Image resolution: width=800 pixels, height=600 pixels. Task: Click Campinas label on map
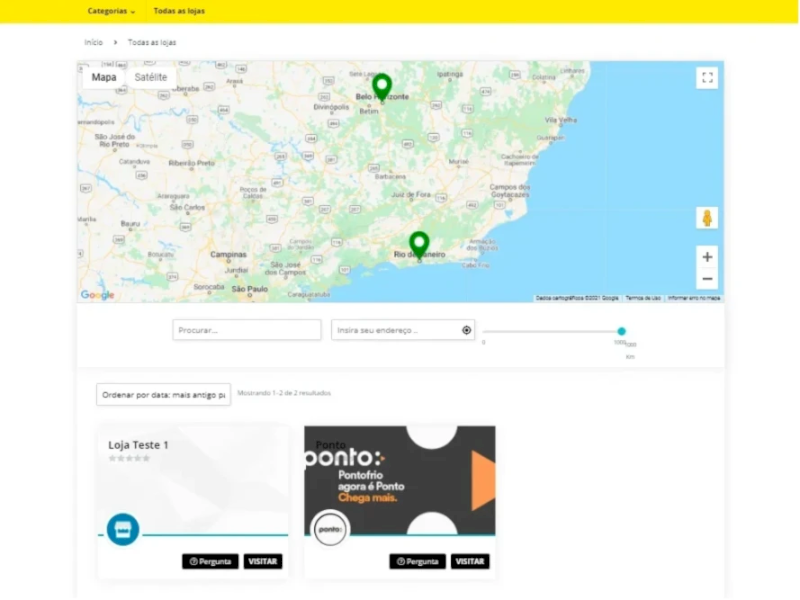(x=228, y=254)
